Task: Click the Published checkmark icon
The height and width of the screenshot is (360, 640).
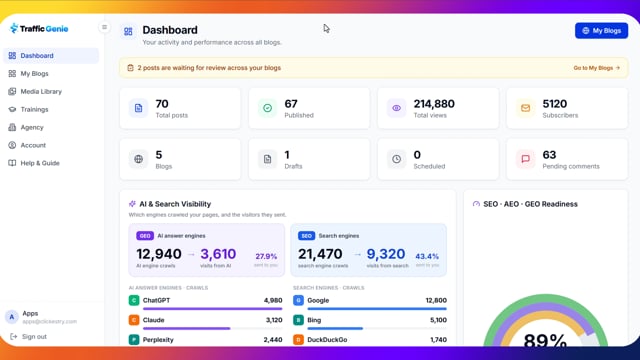Action: pos(267,108)
